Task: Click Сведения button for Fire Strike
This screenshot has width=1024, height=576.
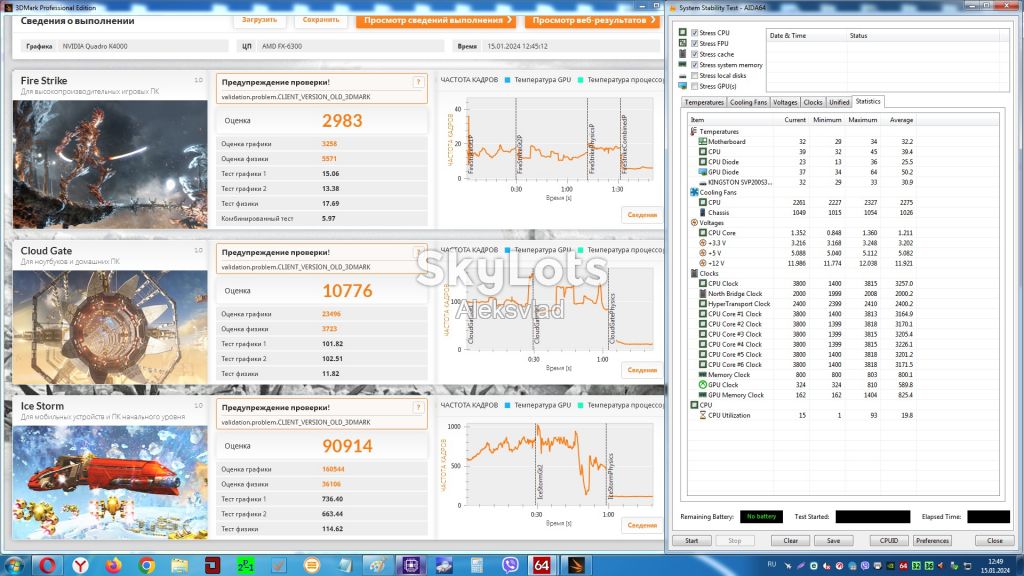Action: [x=642, y=215]
